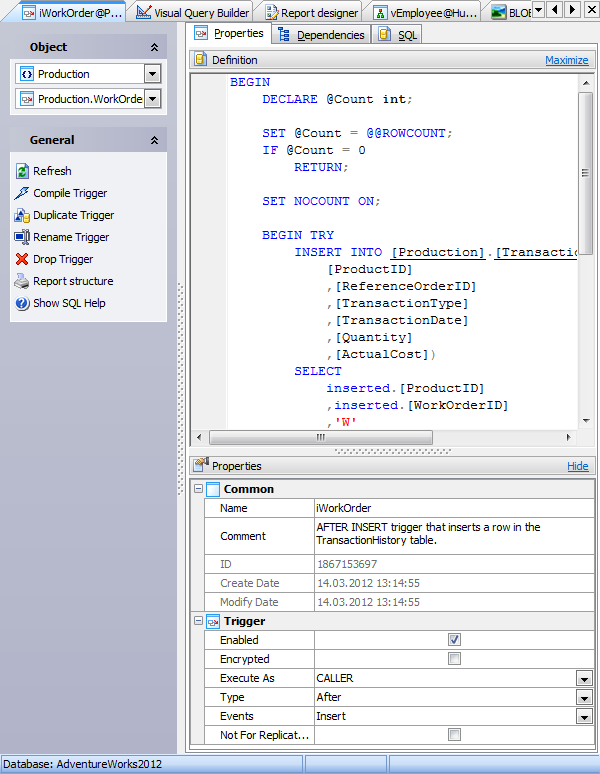Open the Execute As dropdown
This screenshot has height=774, width=600.
[584, 679]
